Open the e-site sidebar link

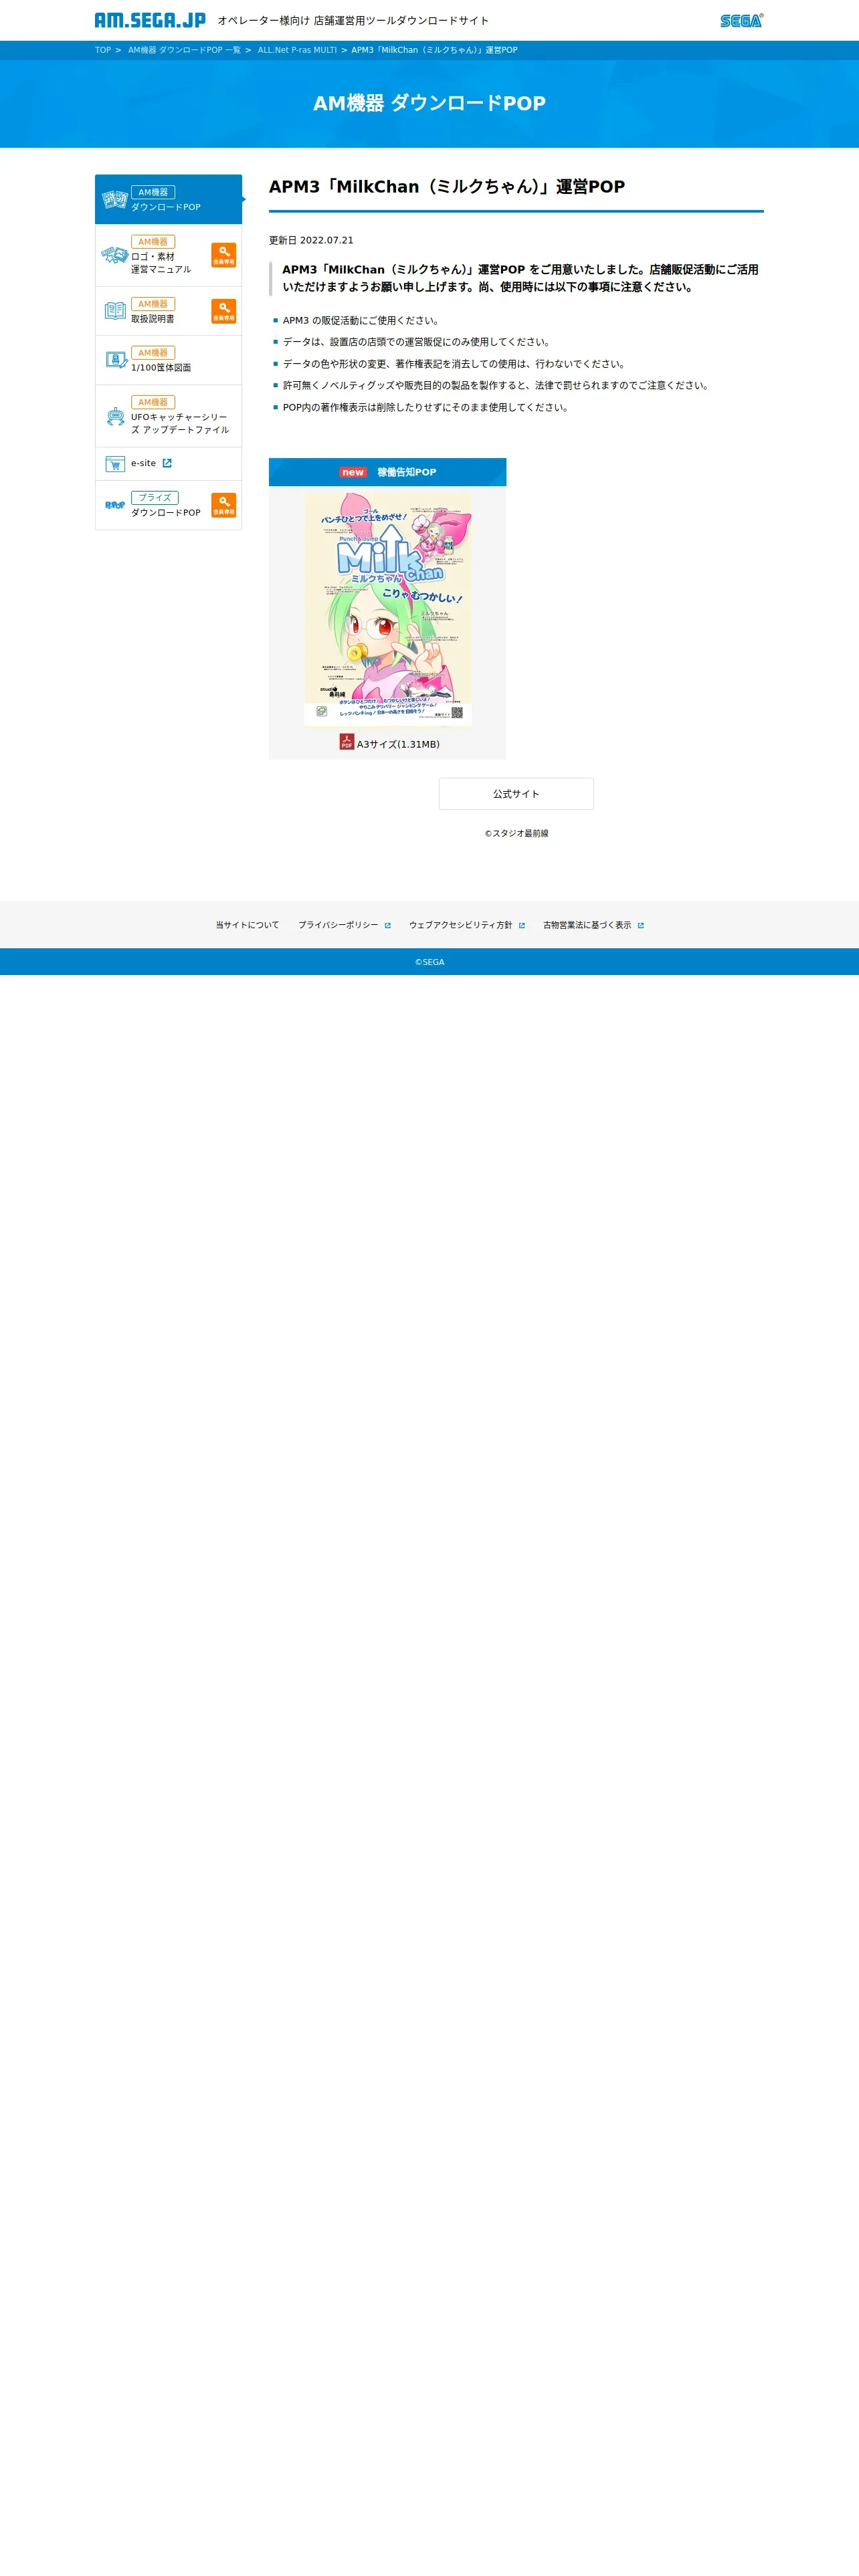point(168,464)
